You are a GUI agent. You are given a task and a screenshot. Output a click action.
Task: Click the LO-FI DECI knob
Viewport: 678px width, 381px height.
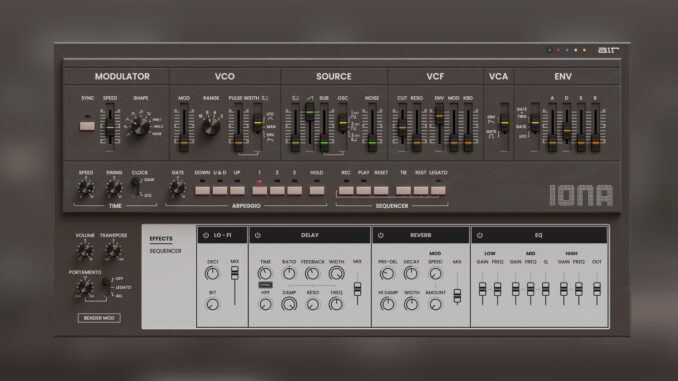tap(212, 273)
